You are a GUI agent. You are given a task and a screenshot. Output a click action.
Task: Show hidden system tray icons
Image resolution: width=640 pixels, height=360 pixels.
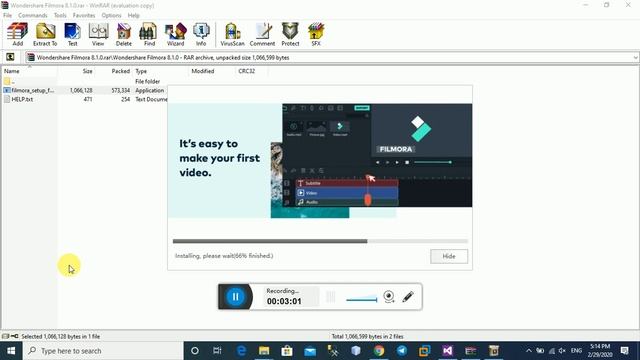coord(529,351)
